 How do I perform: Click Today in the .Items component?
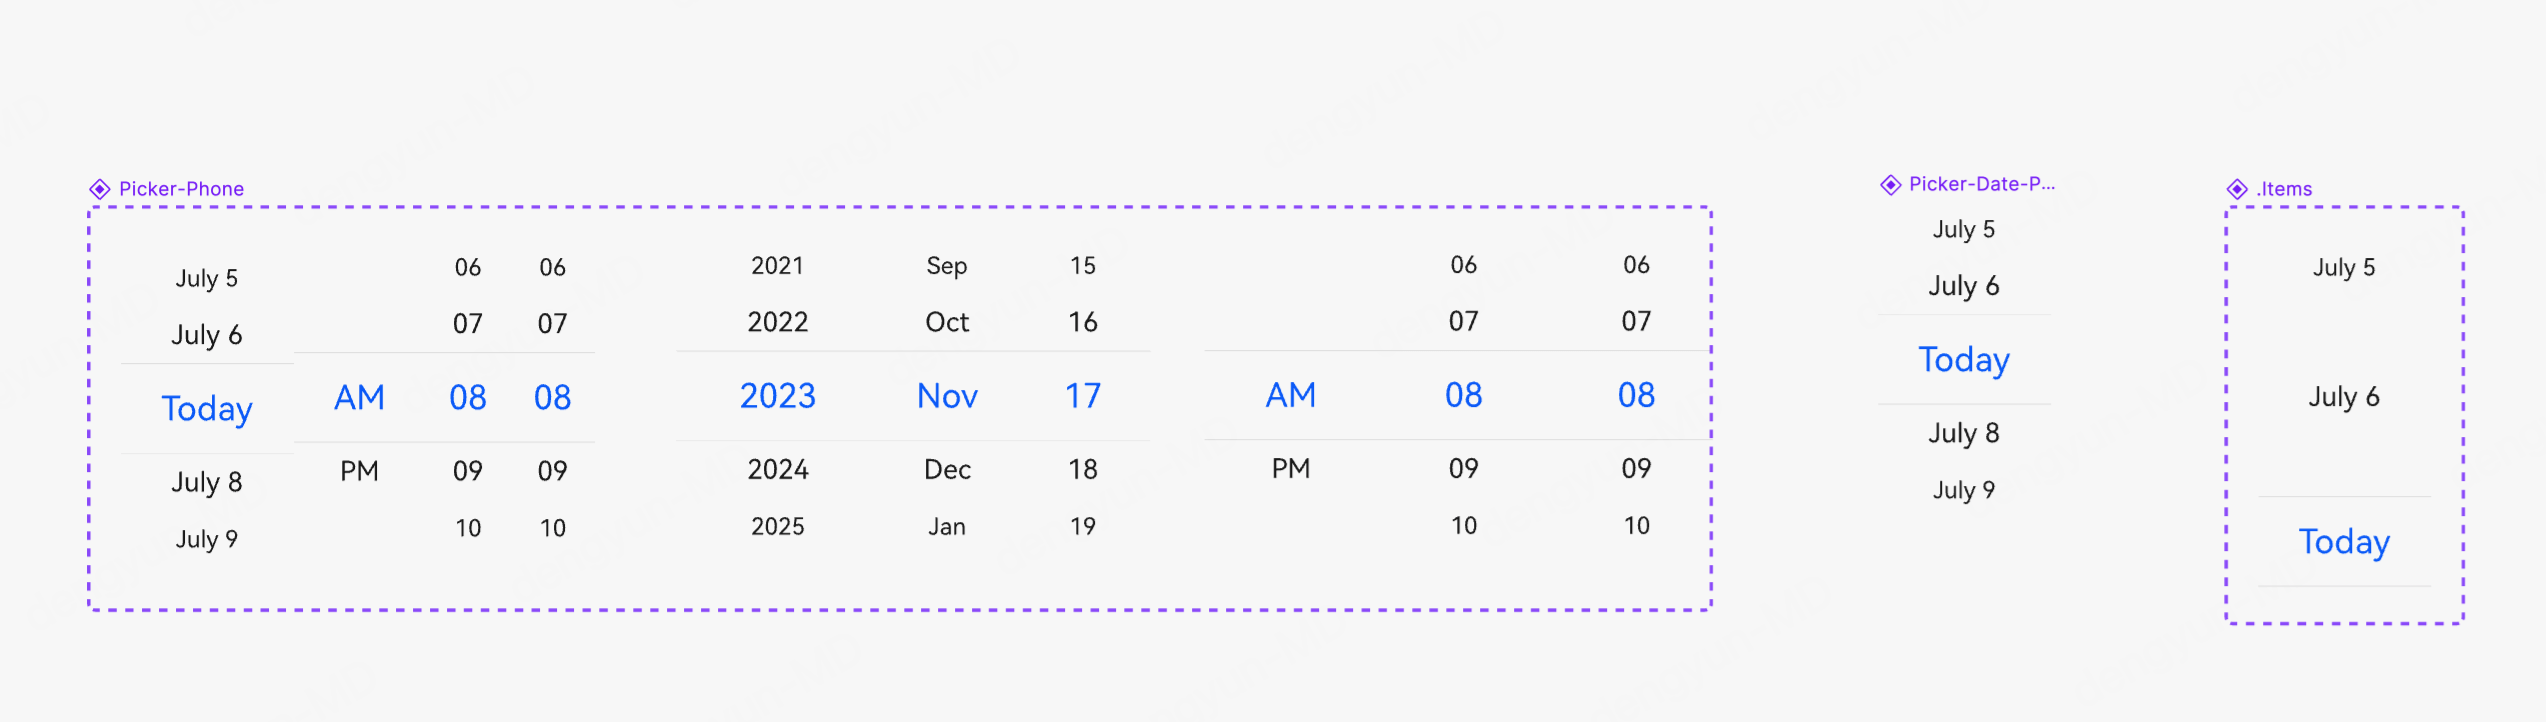[x=2344, y=542]
